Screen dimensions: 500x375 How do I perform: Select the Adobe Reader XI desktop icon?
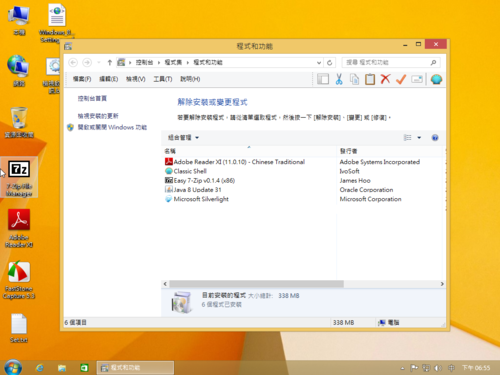pos(19,228)
